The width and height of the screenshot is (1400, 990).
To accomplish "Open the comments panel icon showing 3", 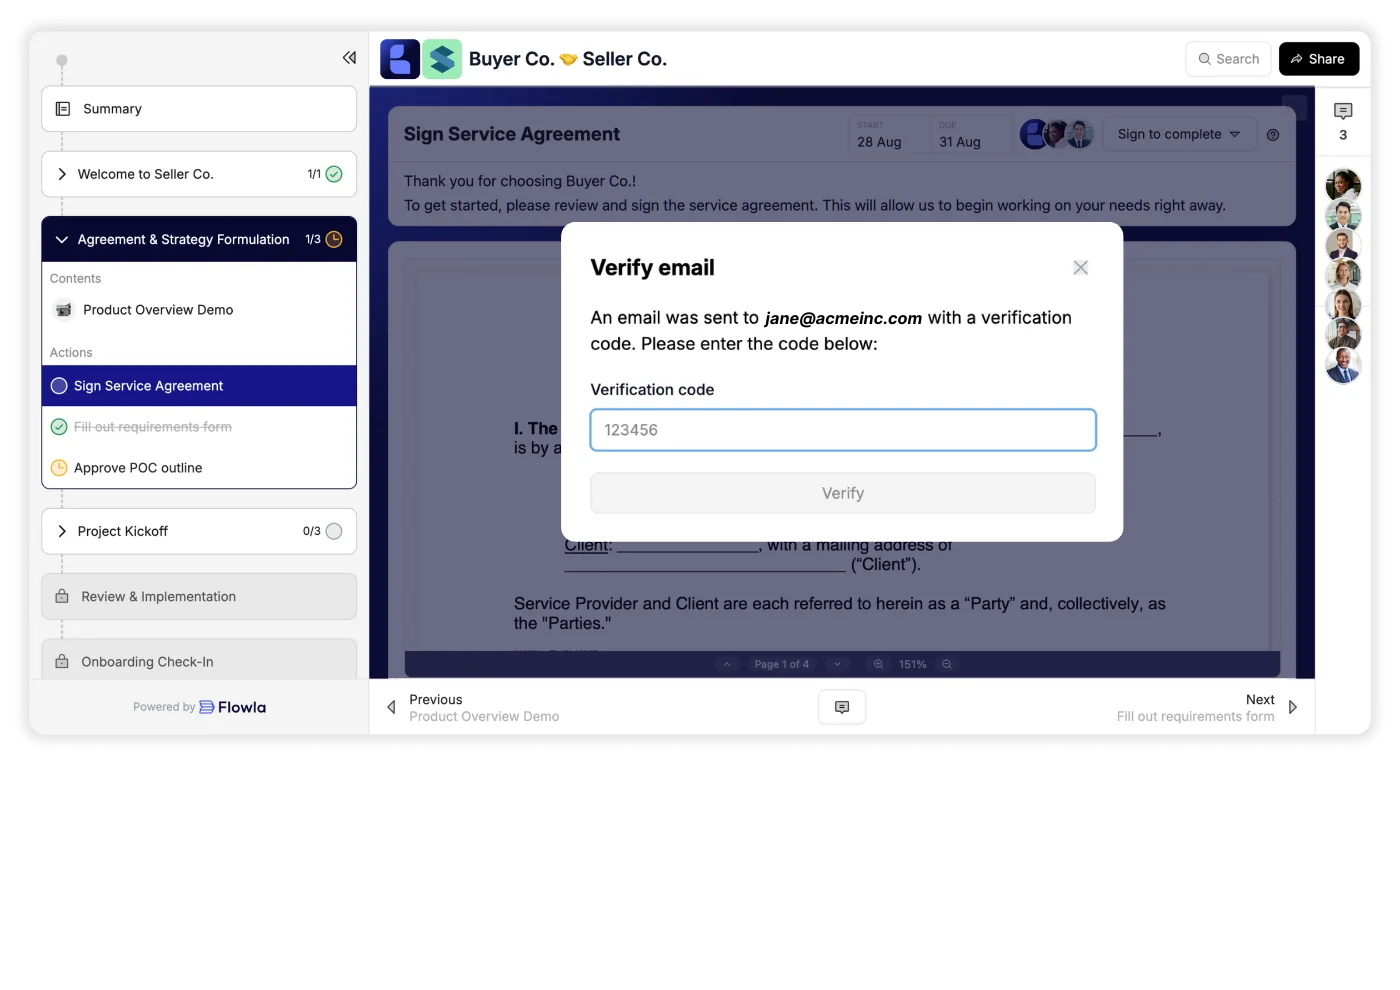I will [x=1343, y=120].
